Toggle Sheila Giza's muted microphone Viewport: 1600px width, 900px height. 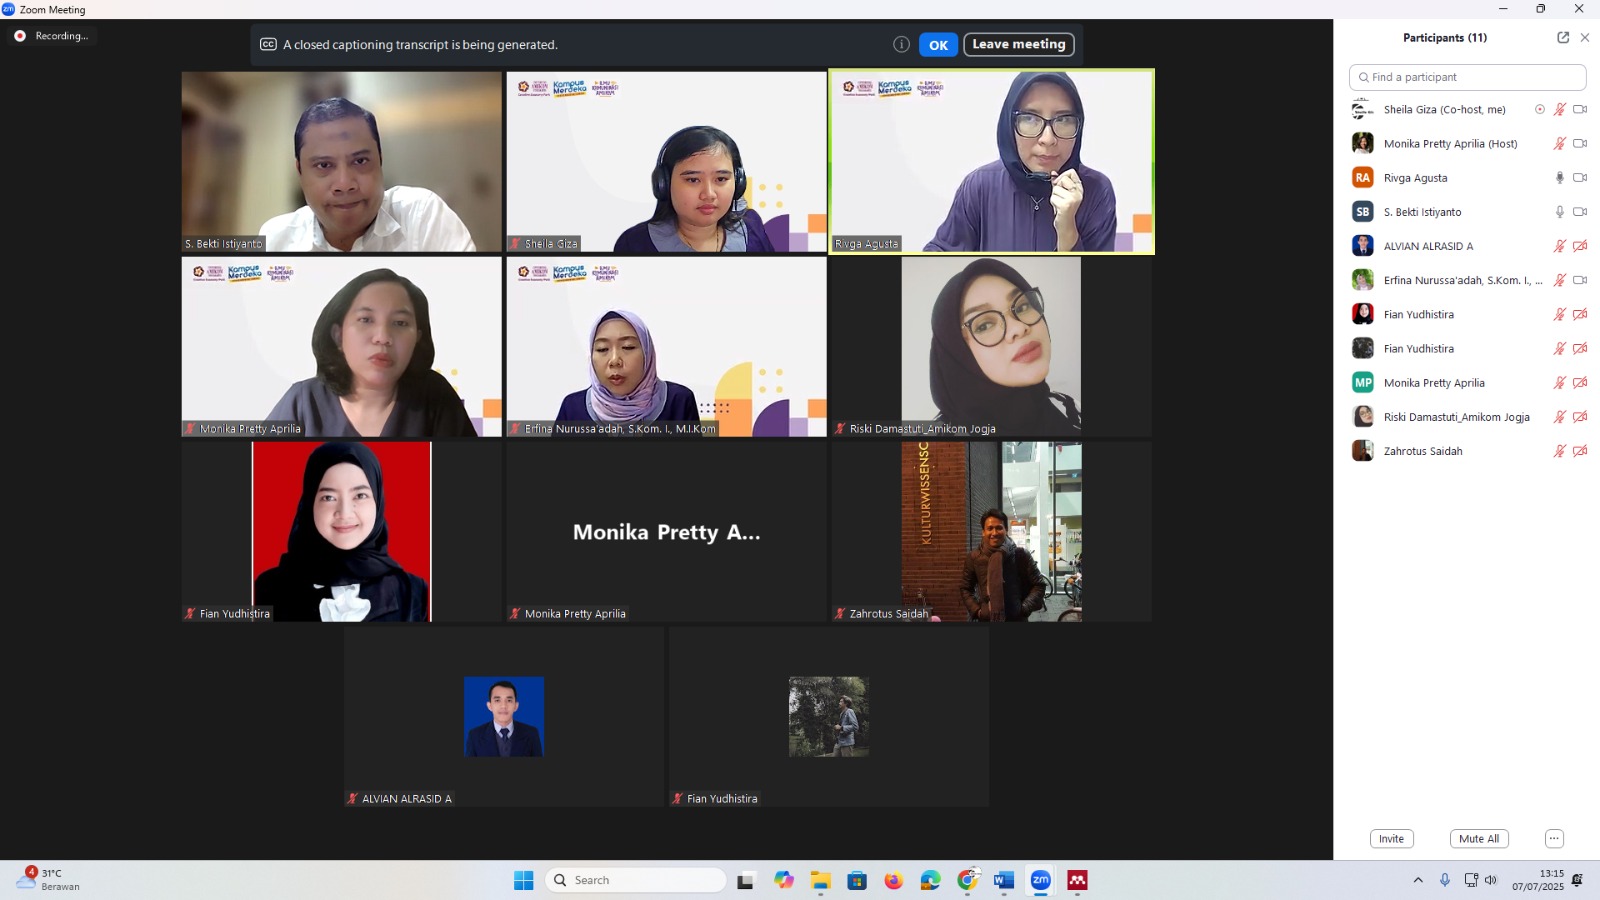[x=1559, y=110]
